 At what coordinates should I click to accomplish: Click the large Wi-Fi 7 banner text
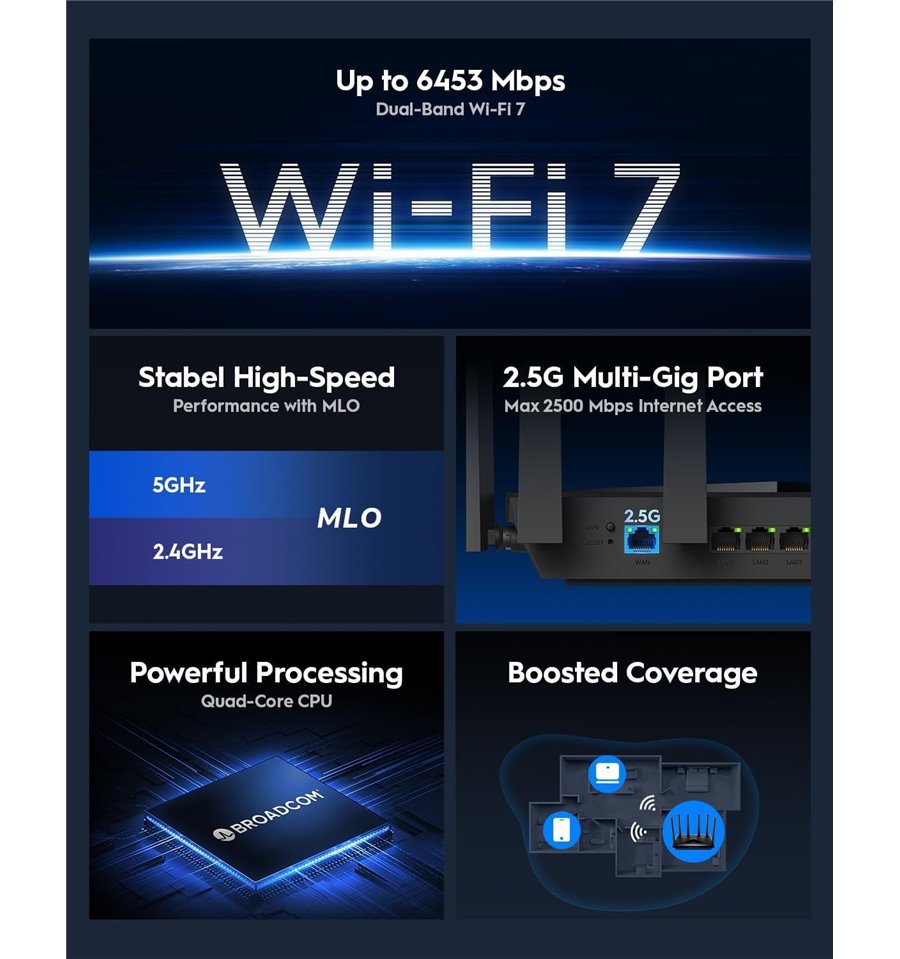point(450,208)
